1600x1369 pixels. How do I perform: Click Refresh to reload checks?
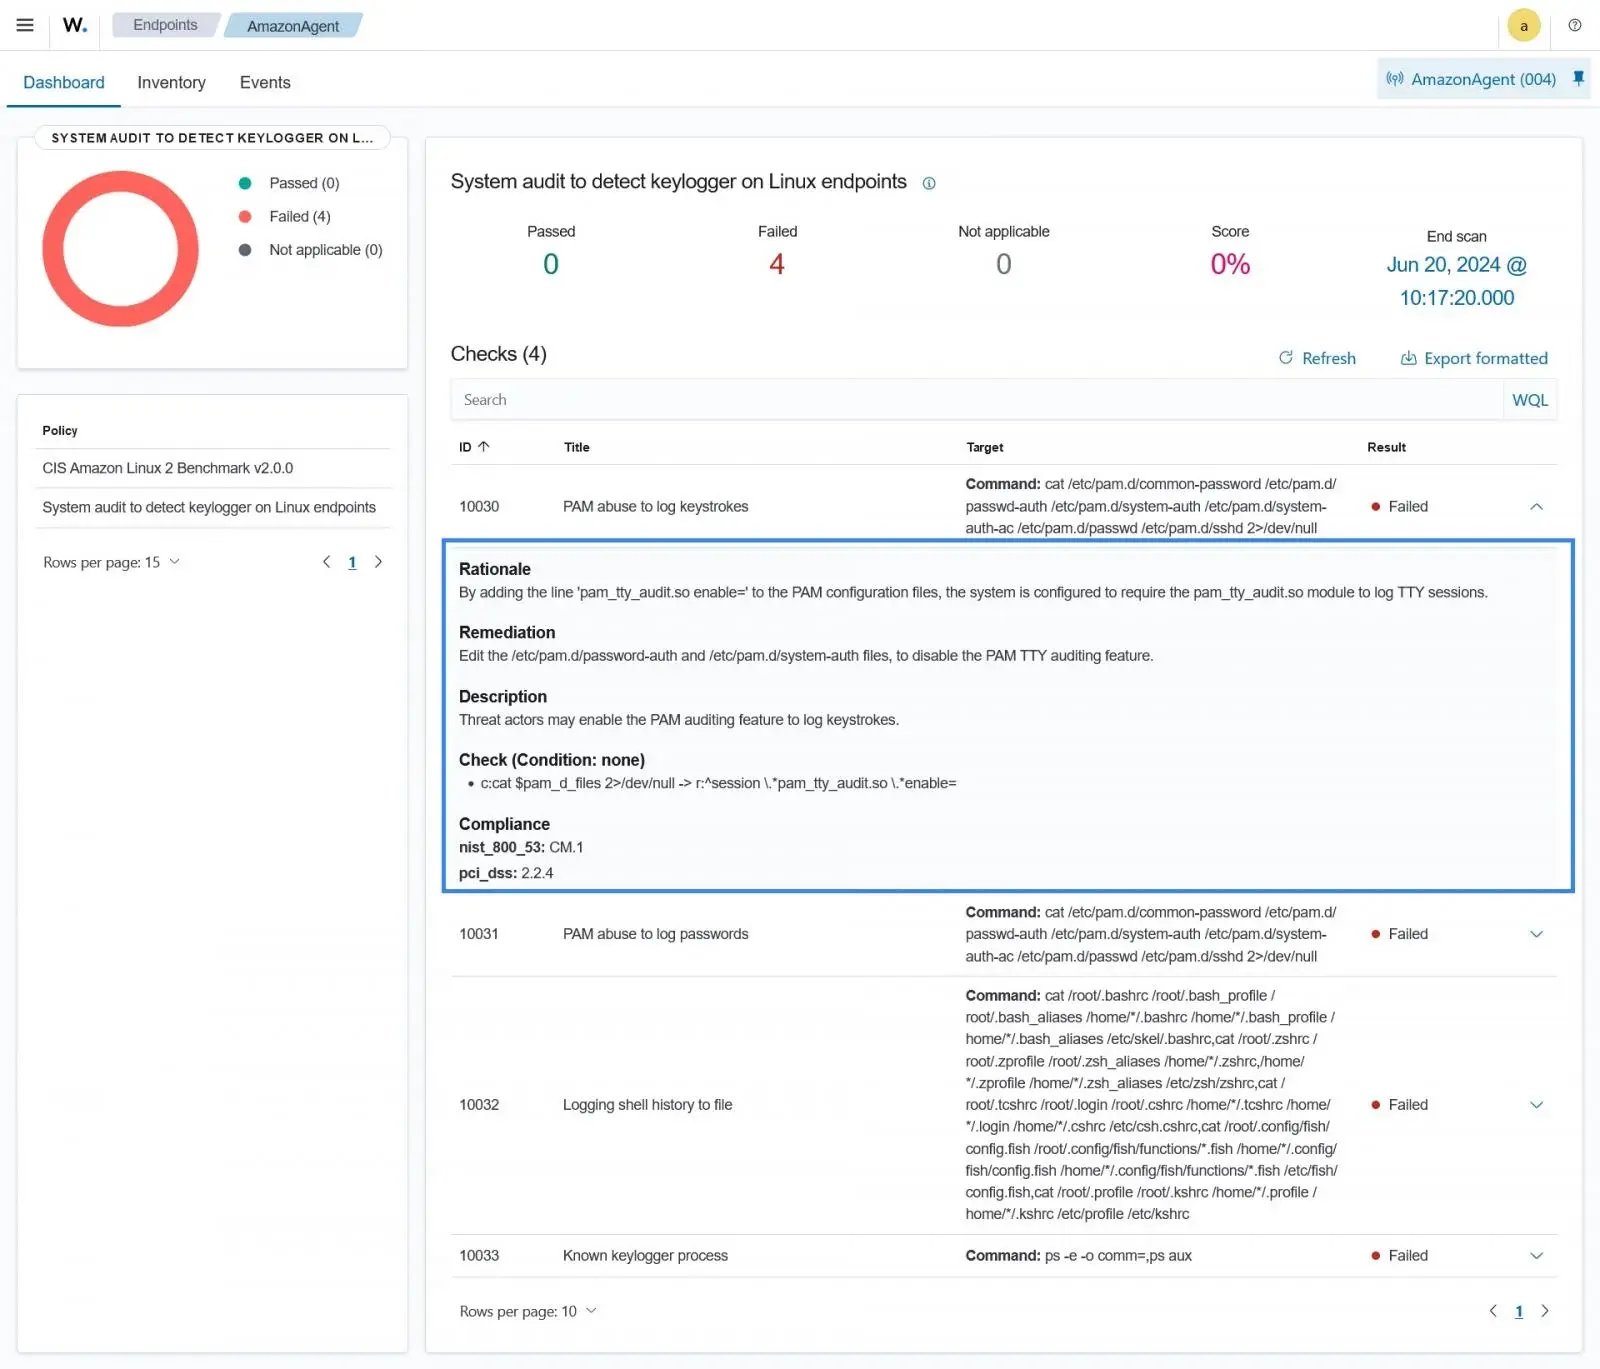pyautogui.click(x=1317, y=358)
